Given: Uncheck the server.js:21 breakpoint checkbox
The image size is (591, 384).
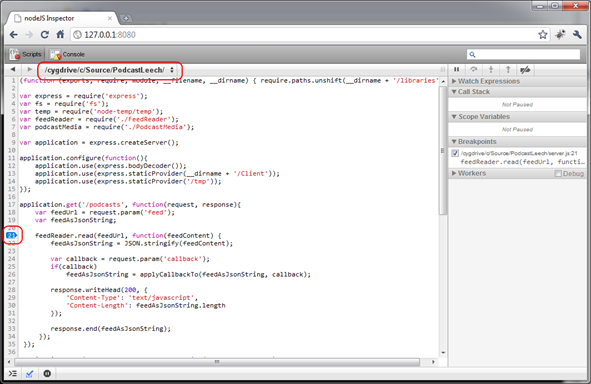Looking at the screenshot, I should (455, 153).
